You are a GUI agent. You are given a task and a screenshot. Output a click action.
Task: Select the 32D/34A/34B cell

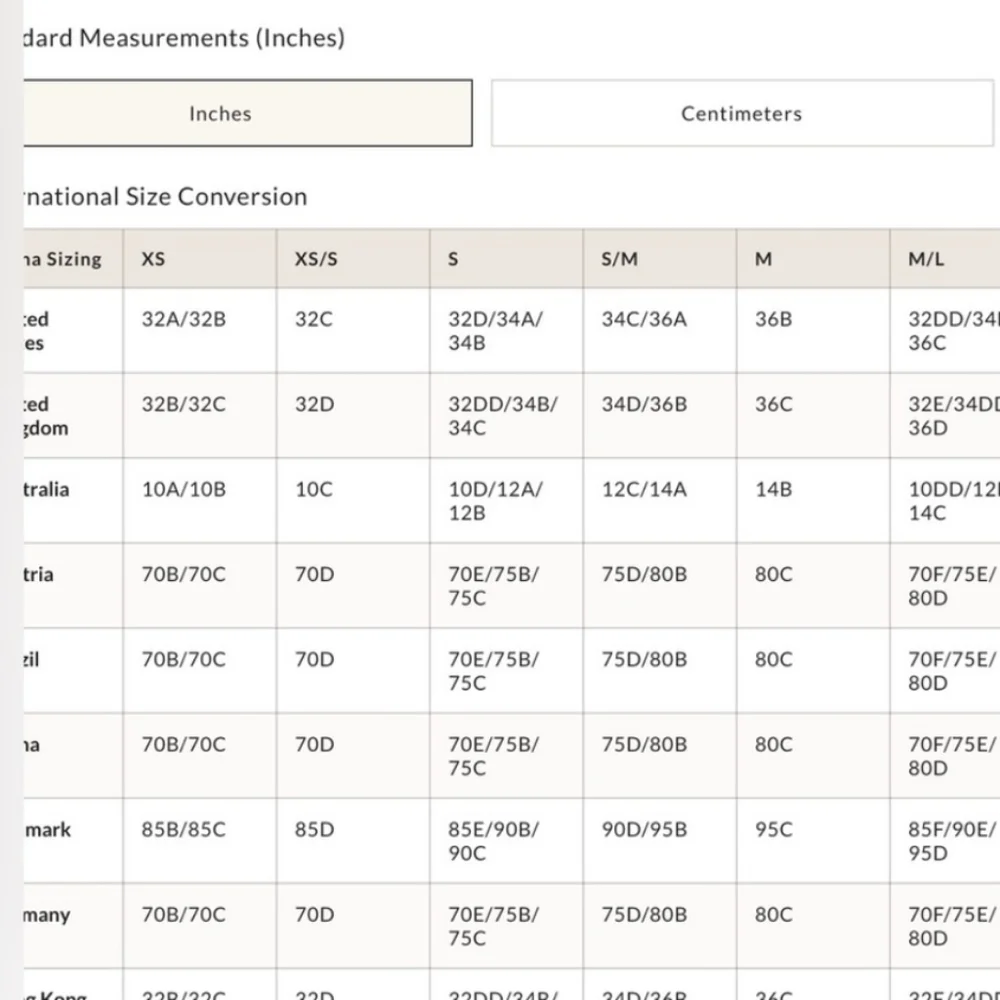pyautogui.click(x=506, y=330)
